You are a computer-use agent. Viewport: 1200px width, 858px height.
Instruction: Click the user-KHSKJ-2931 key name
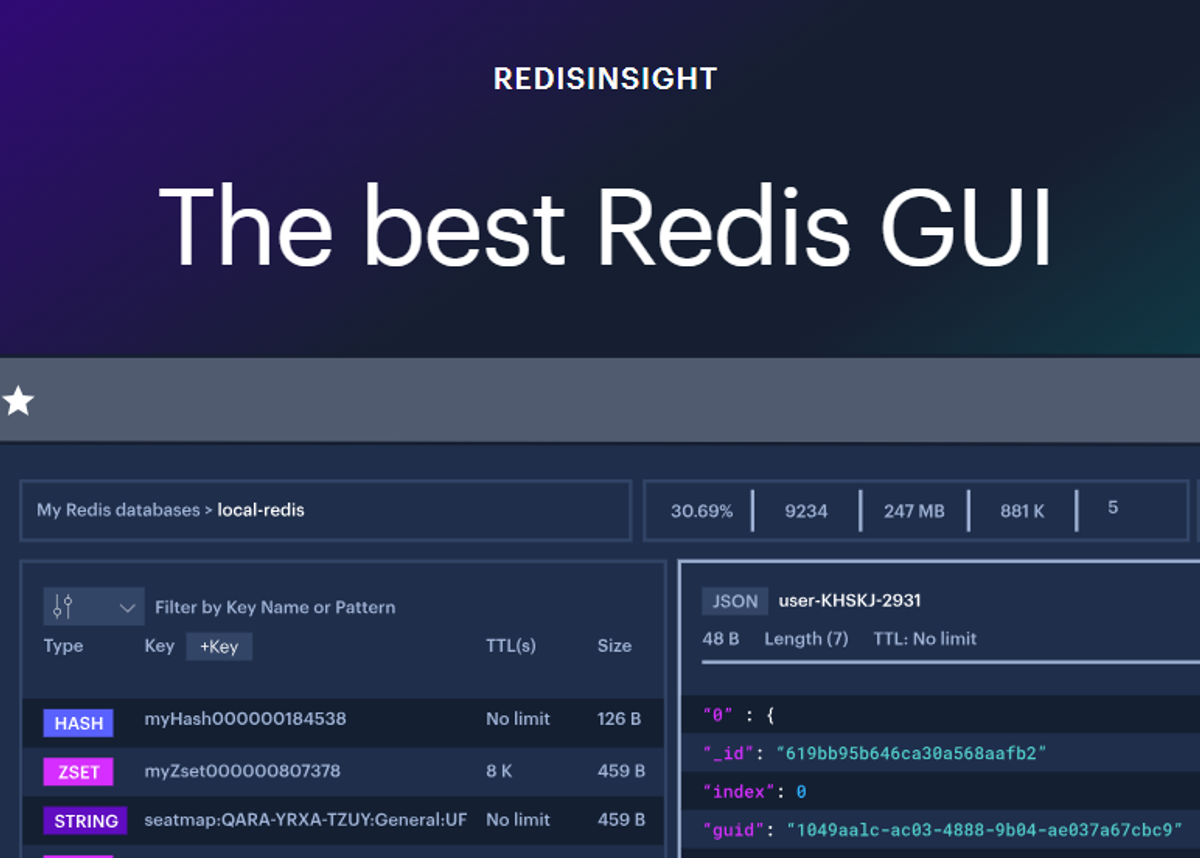[x=847, y=600]
